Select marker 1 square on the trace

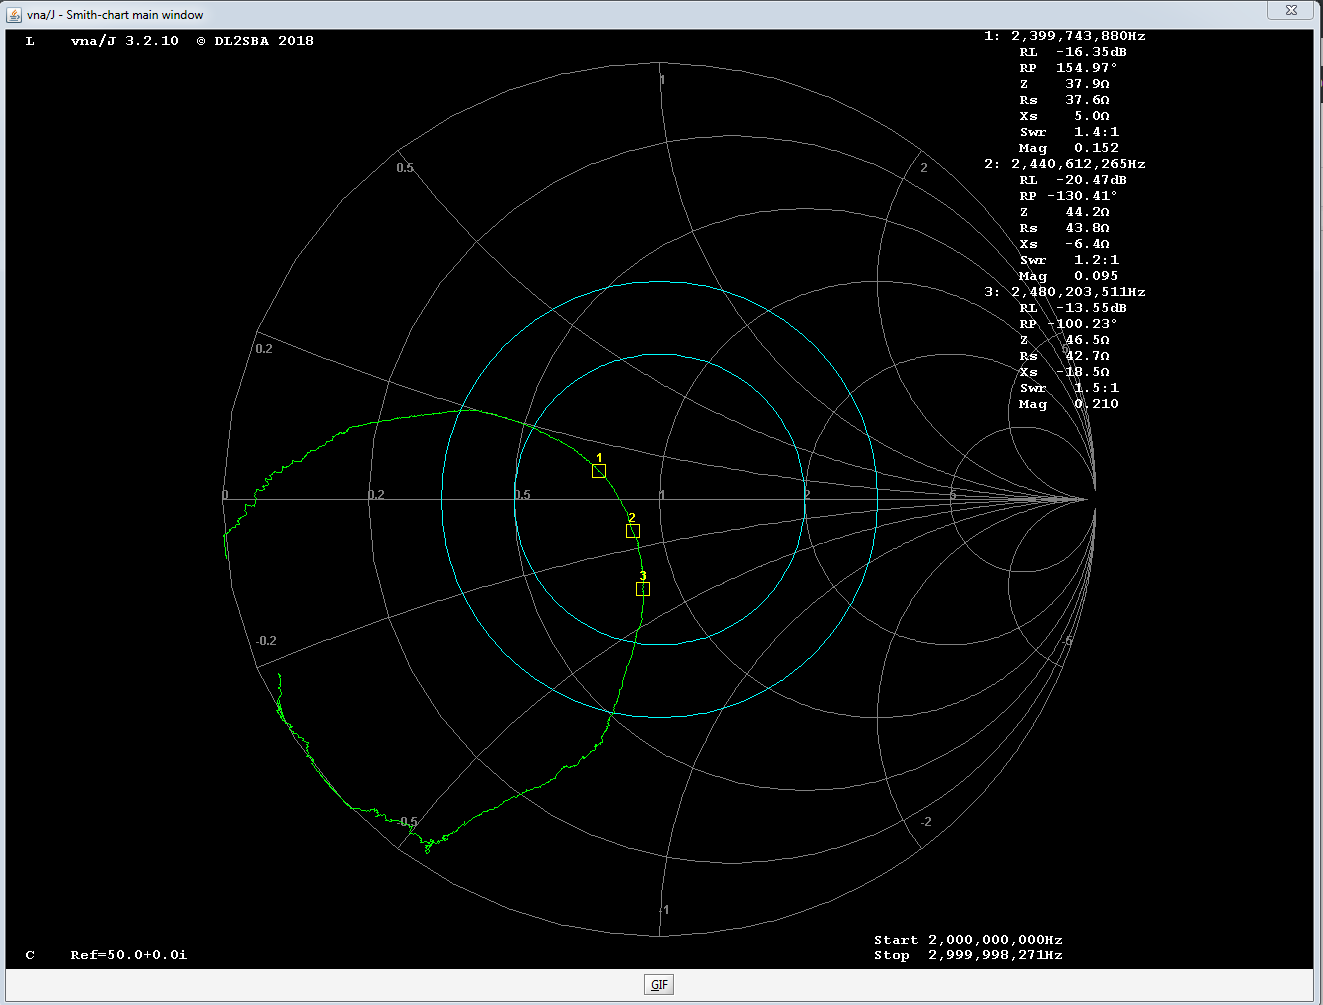(x=599, y=471)
